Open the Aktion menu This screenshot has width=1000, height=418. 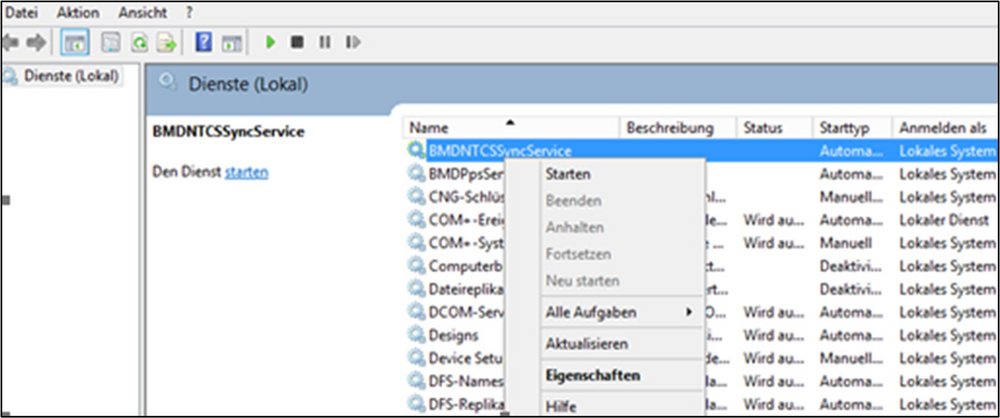click(78, 13)
